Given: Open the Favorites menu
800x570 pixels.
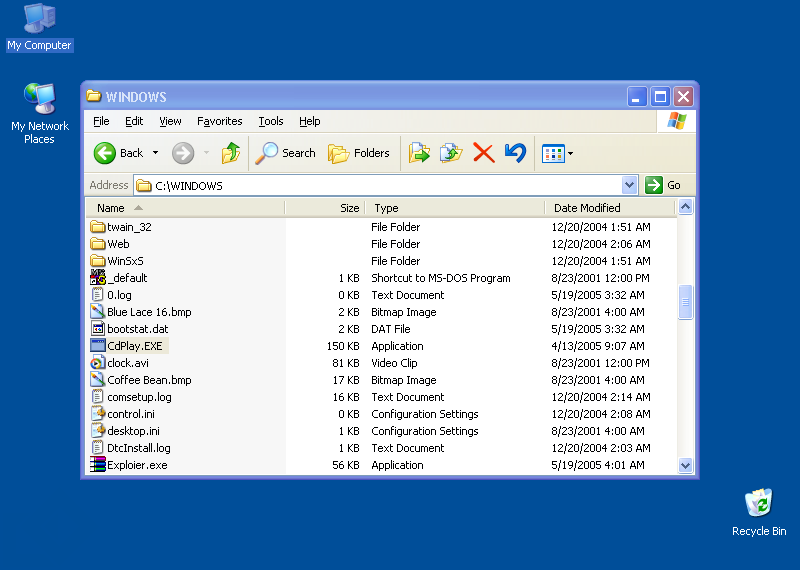Looking at the screenshot, I should (219, 121).
